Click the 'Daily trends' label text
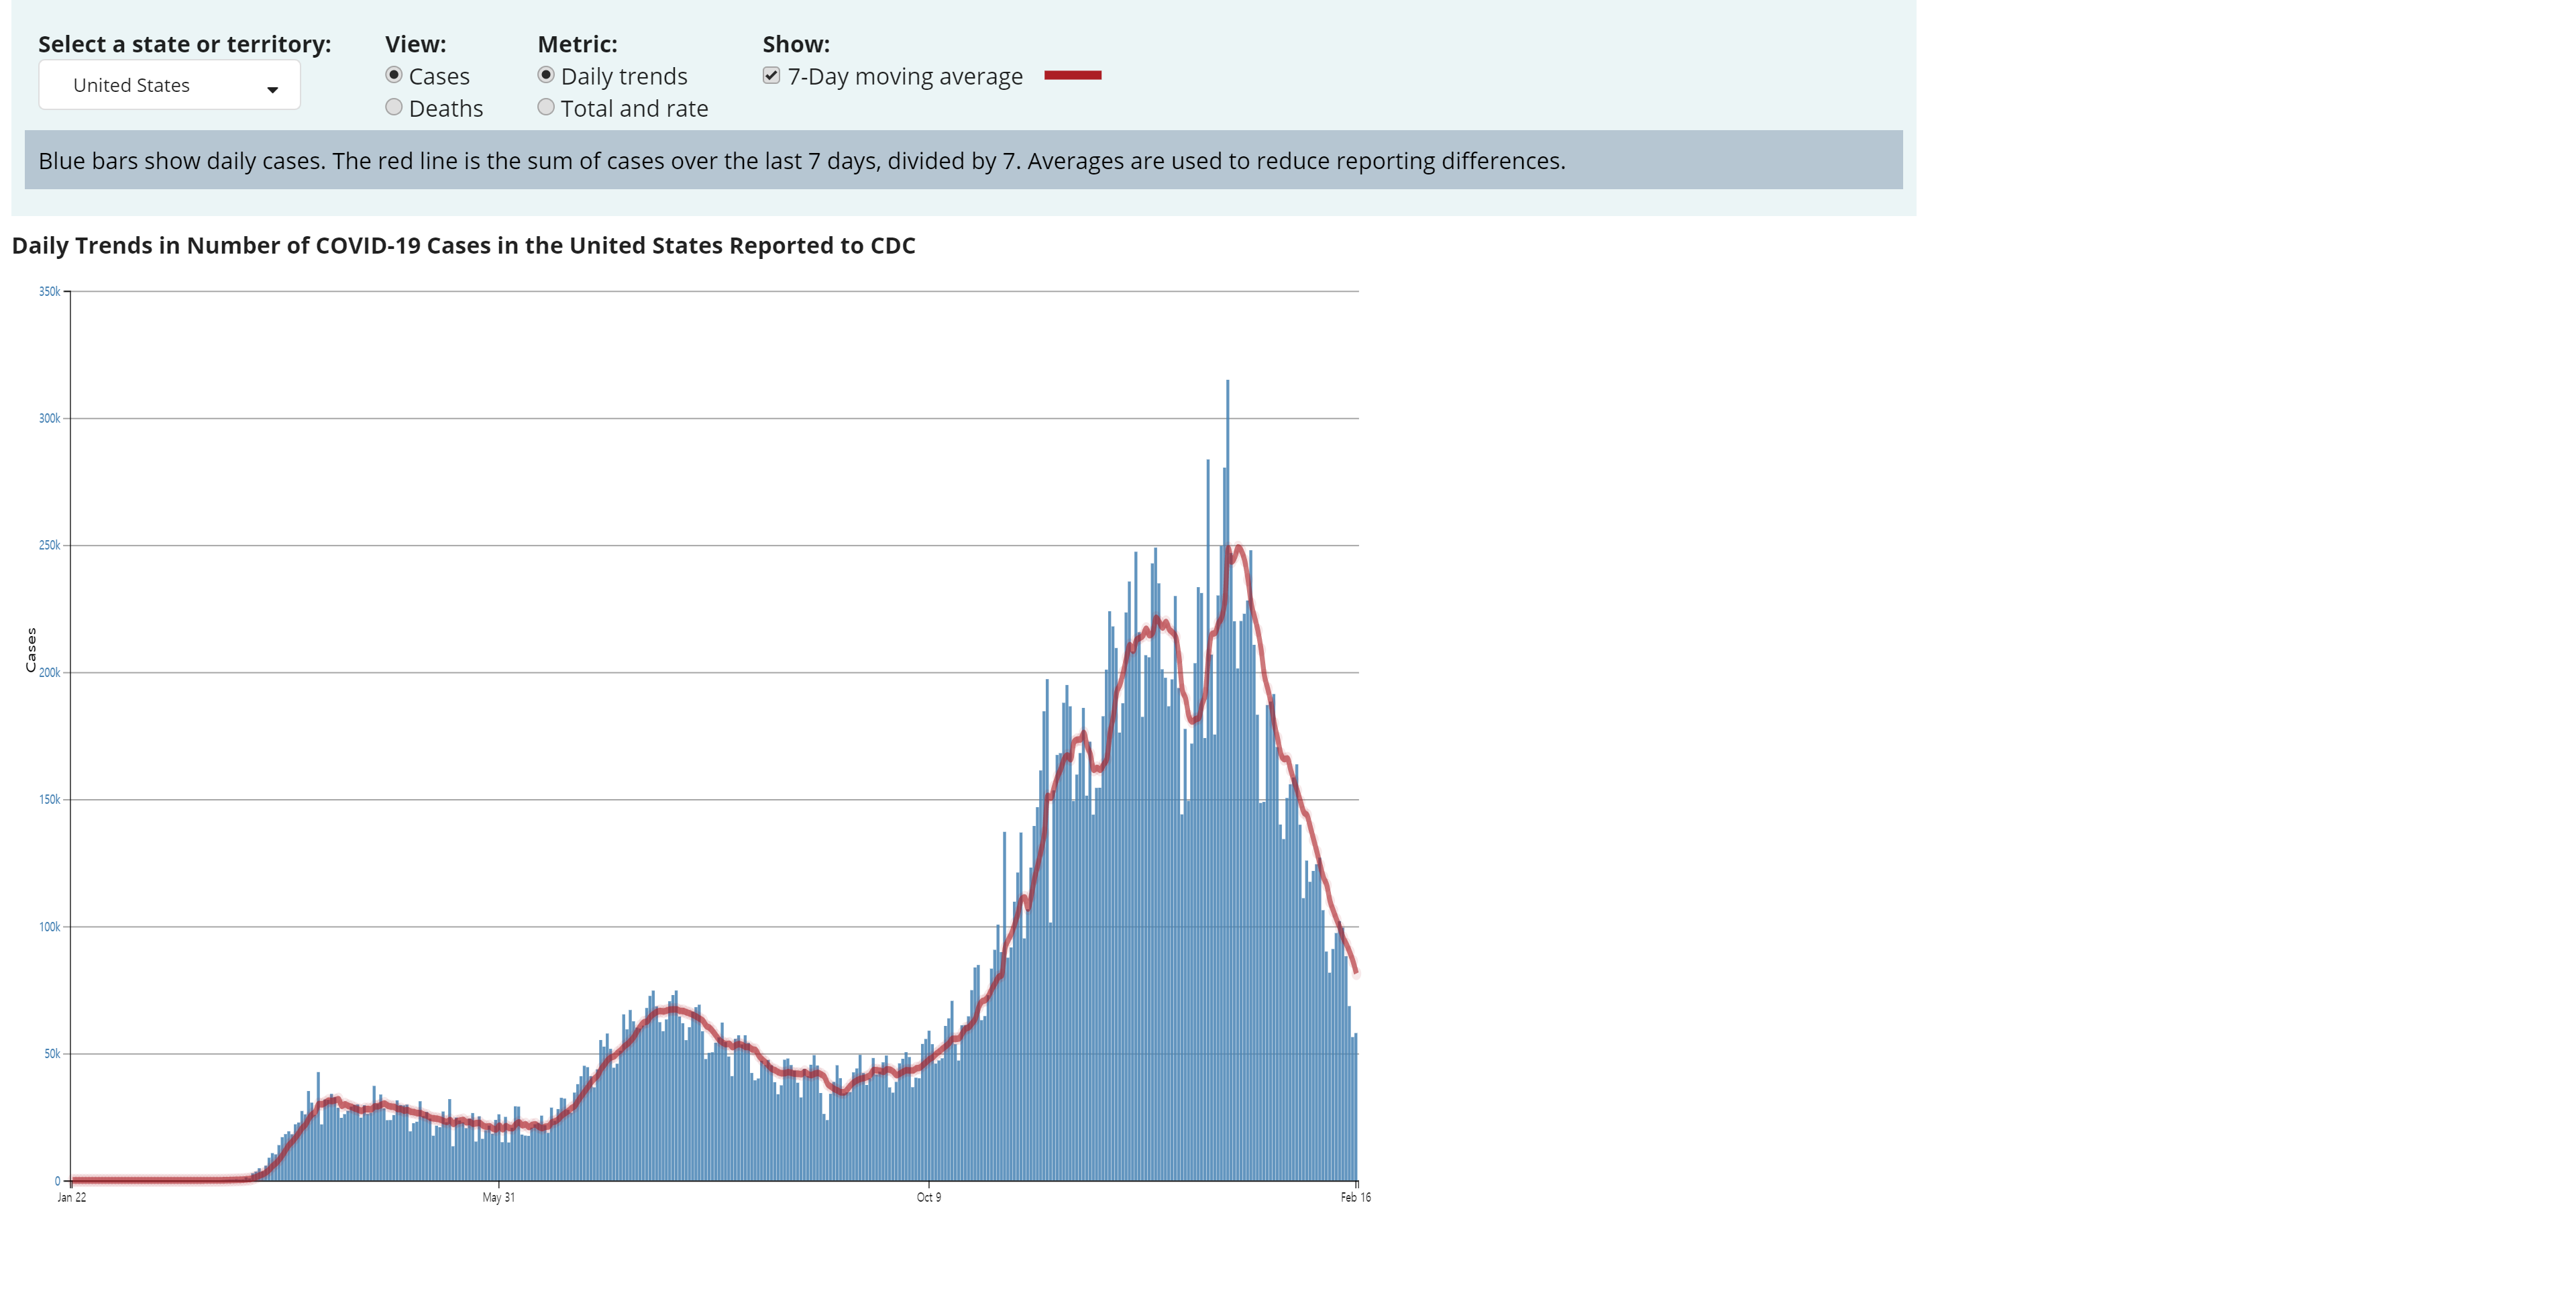Screen dimensions: 2576x1299 click(x=624, y=77)
